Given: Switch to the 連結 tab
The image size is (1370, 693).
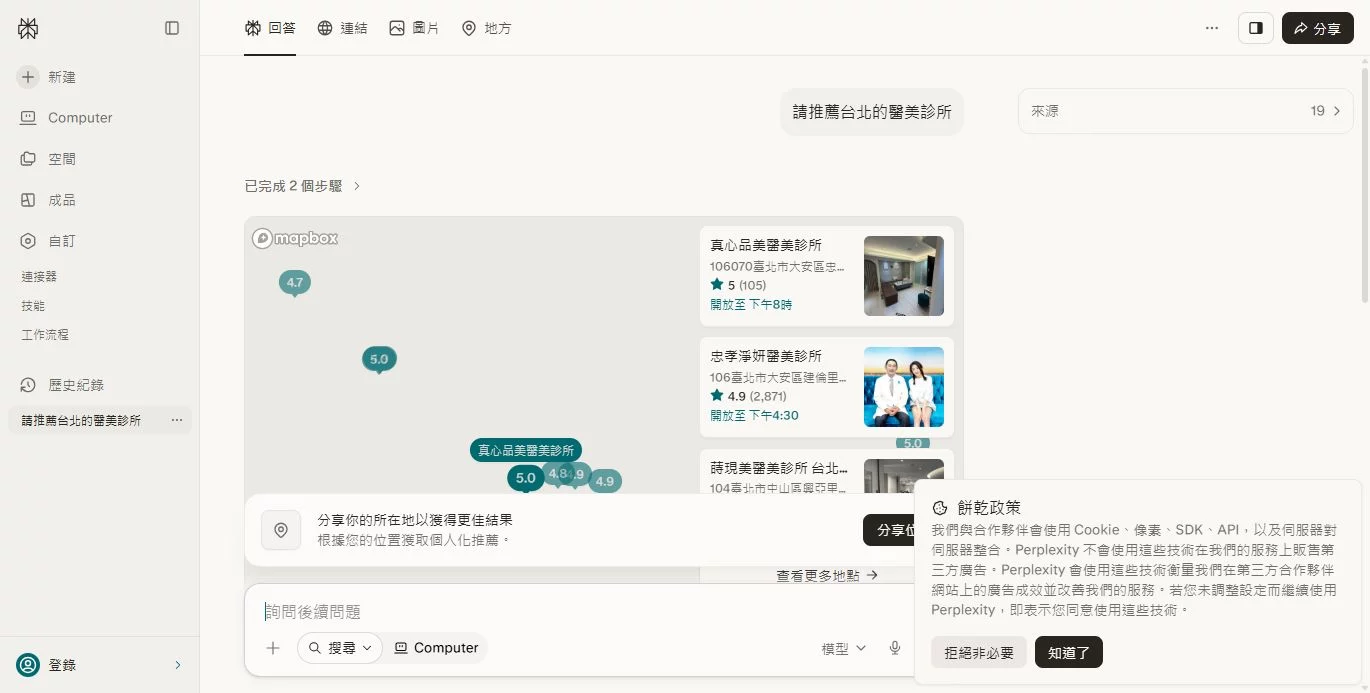Looking at the screenshot, I should 342,28.
